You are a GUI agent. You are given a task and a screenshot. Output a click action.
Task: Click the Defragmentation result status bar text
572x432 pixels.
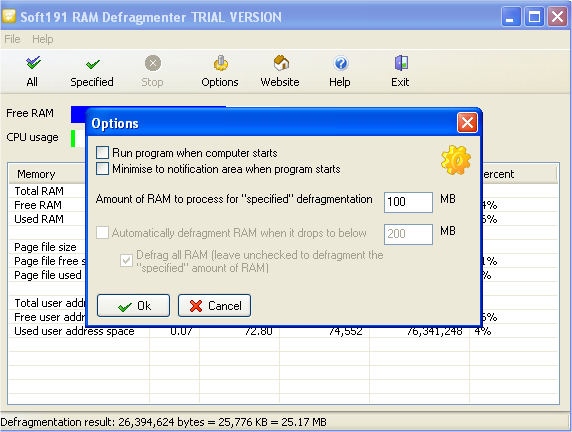coord(163,422)
